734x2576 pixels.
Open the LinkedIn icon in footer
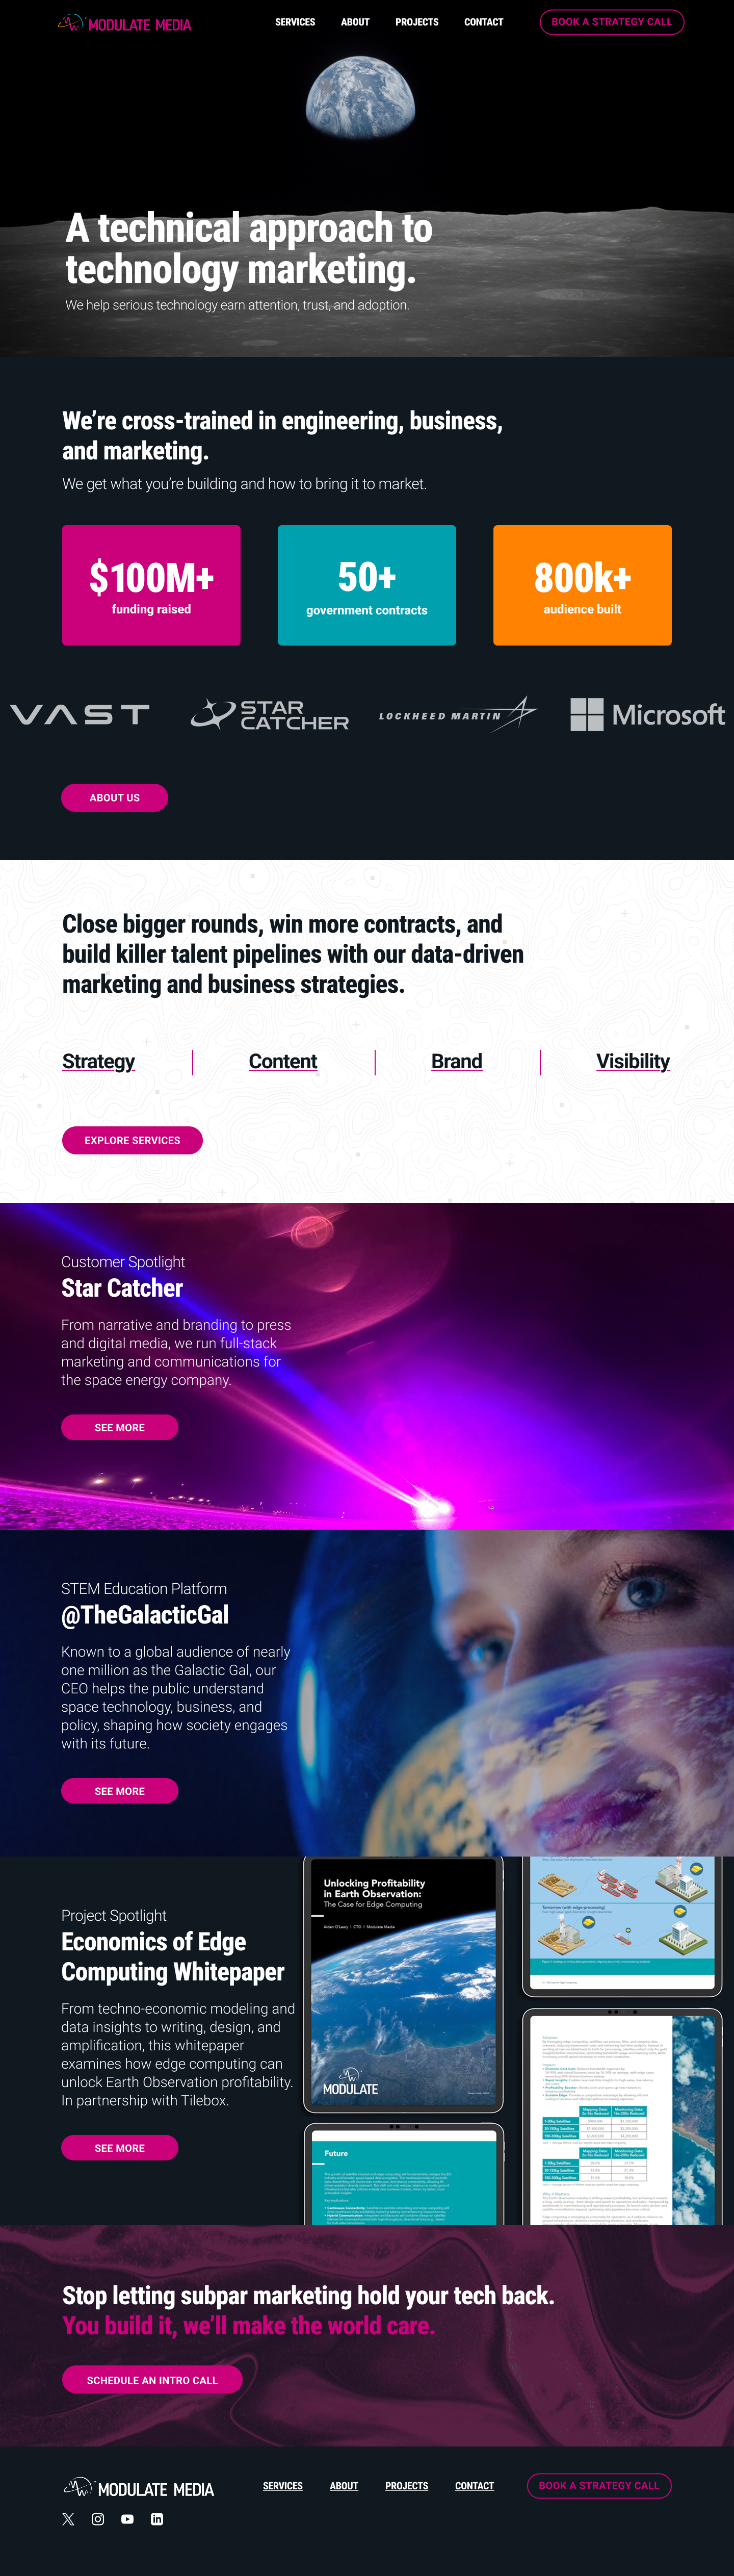click(157, 2519)
